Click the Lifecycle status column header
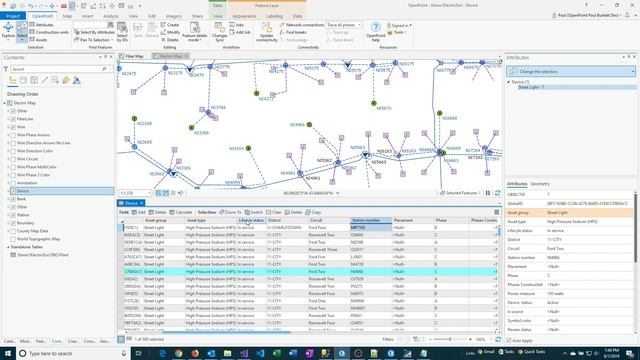 coord(251,220)
